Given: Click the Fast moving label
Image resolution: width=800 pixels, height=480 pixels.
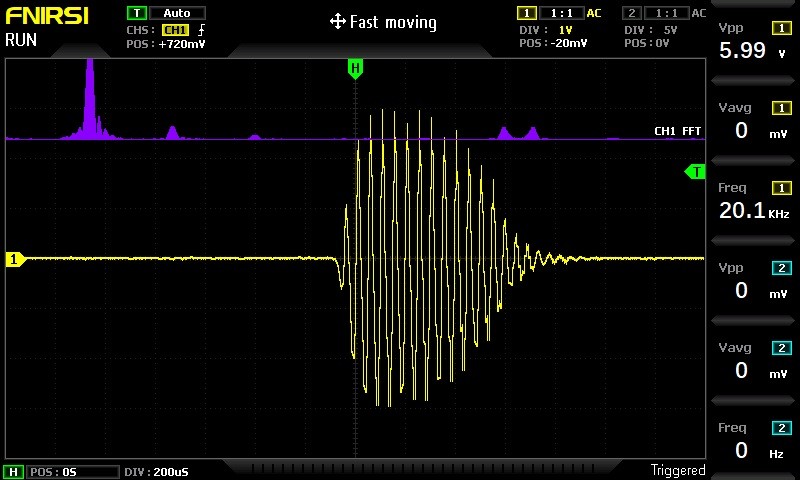Looking at the screenshot, I should pos(393,22).
